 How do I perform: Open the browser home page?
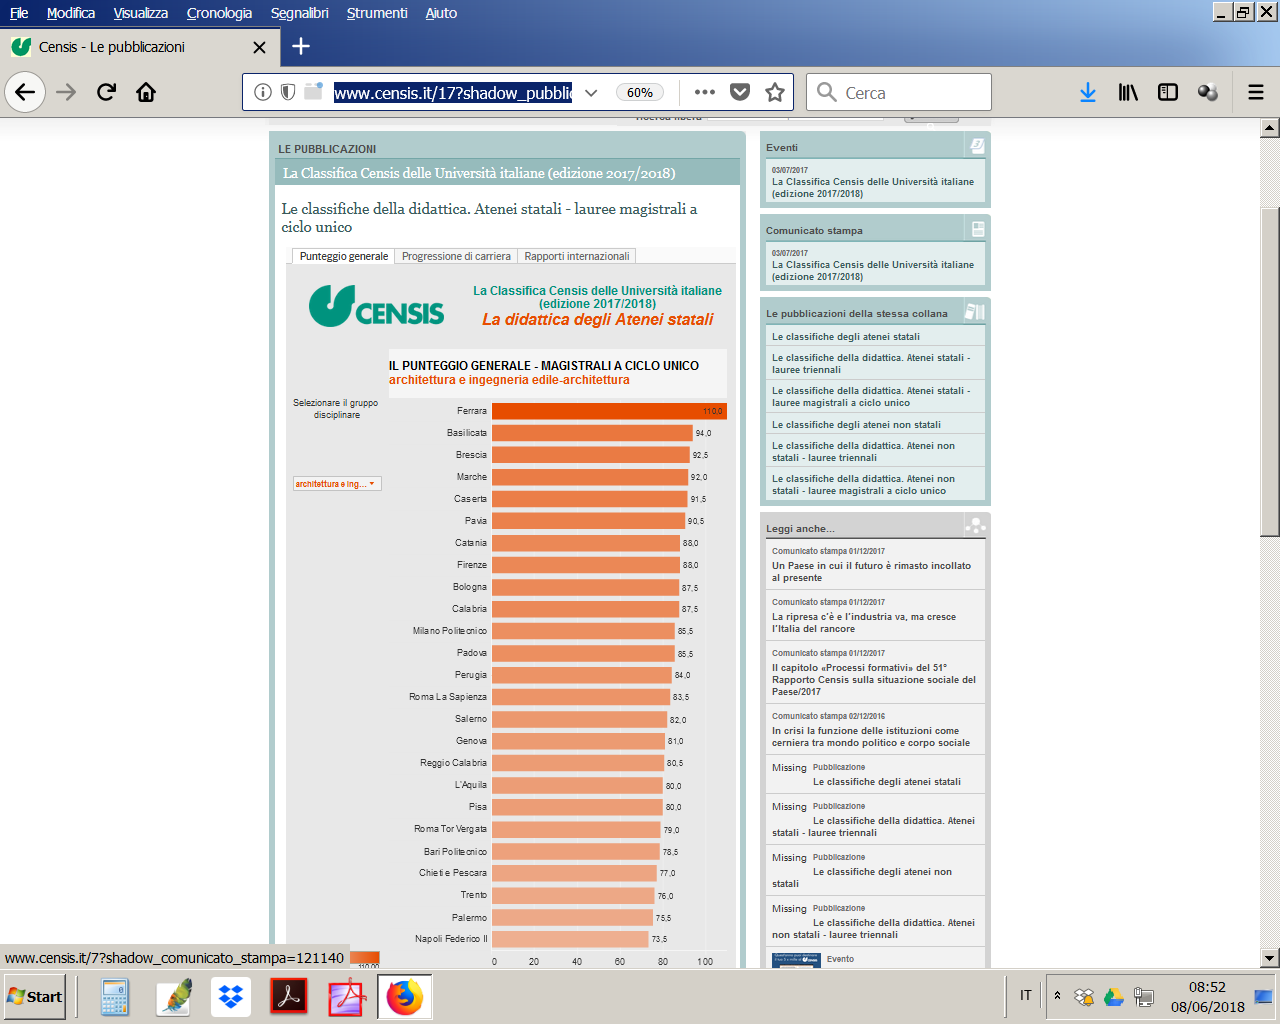[x=146, y=92]
